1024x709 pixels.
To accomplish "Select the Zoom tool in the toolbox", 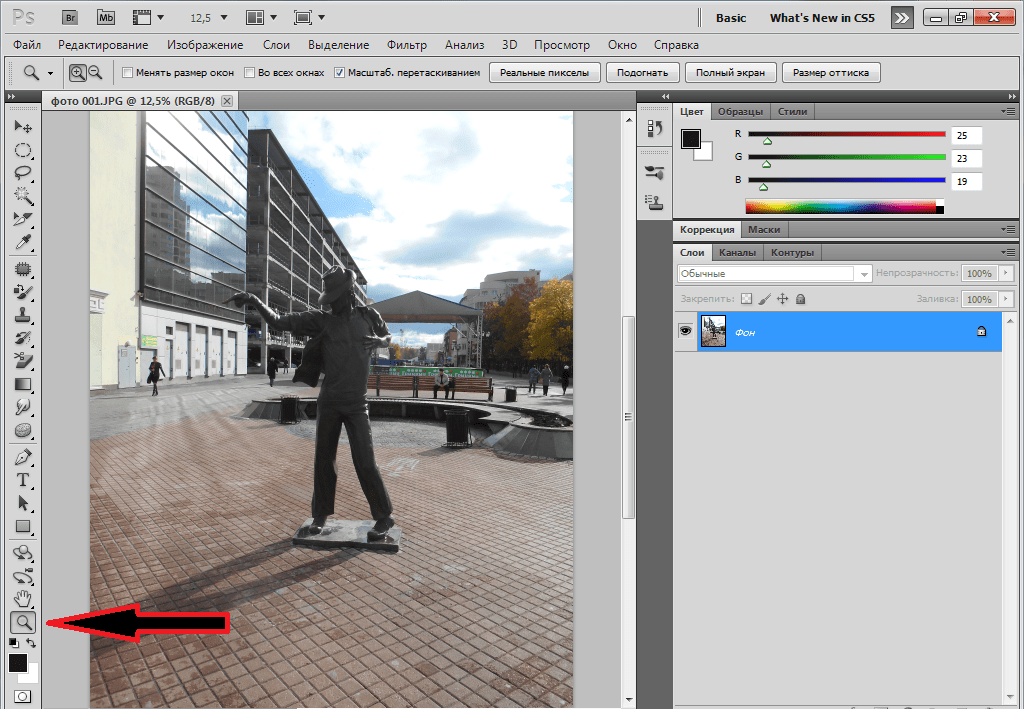I will [23, 623].
